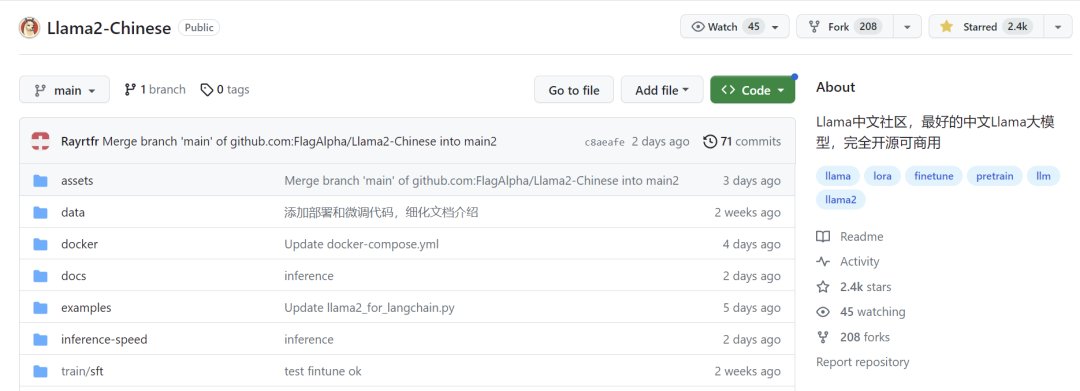This screenshot has width=1080, height=391.
Task: Open the docs folder
Action: click(74, 276)
